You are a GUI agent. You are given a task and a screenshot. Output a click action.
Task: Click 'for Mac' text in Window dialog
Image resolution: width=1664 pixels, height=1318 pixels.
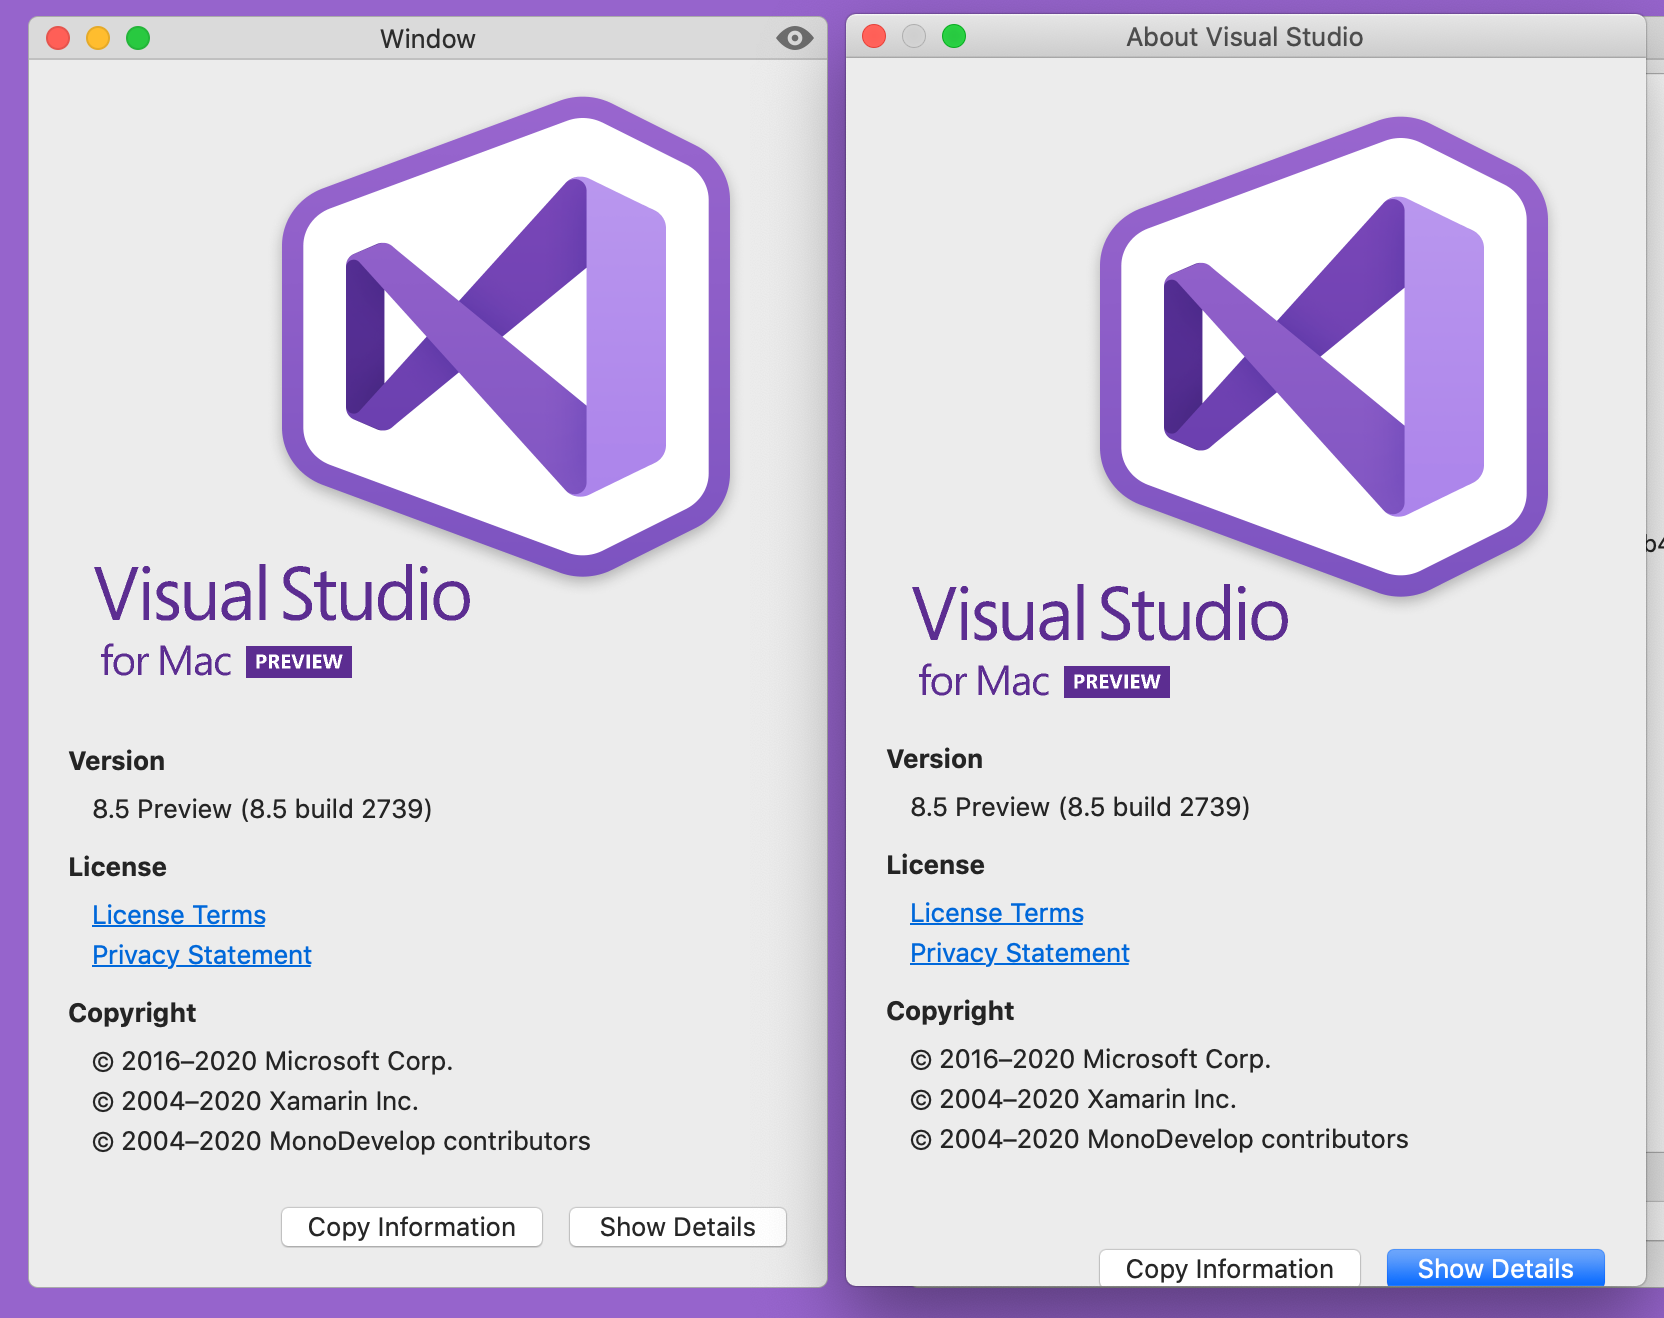[166, 661]
